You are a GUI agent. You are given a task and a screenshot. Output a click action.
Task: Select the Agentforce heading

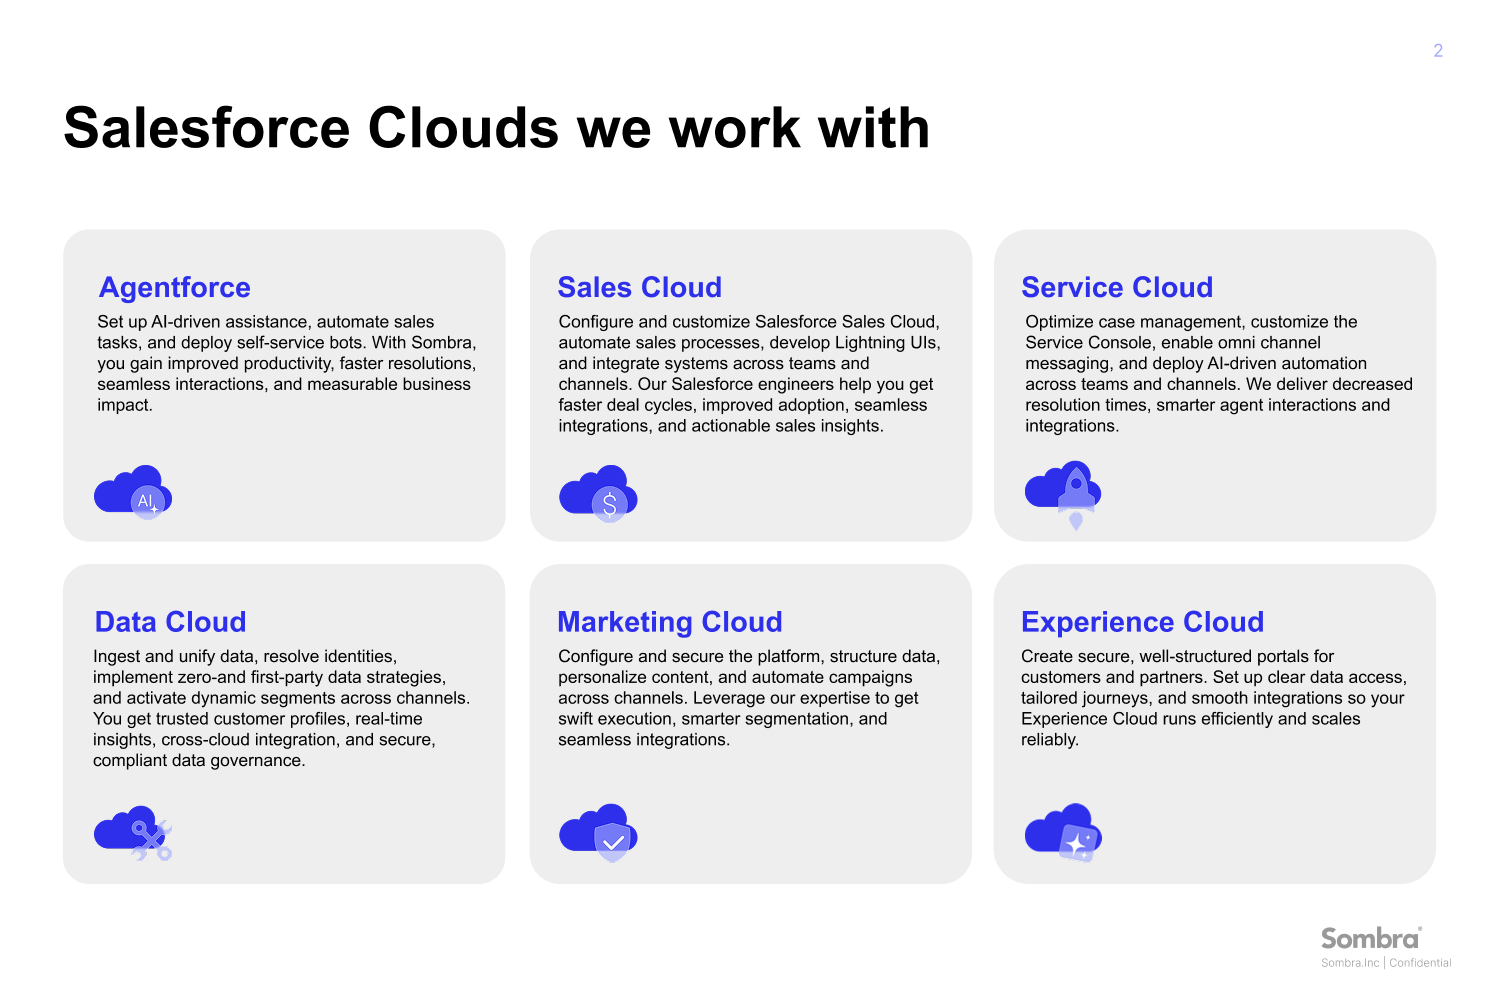coord(175,287)
